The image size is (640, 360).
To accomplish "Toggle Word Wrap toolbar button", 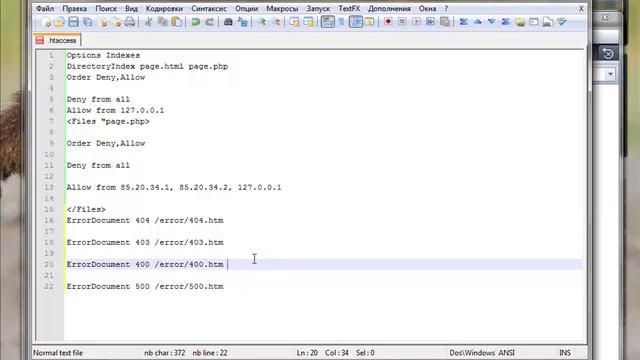I will pos(327,22).
